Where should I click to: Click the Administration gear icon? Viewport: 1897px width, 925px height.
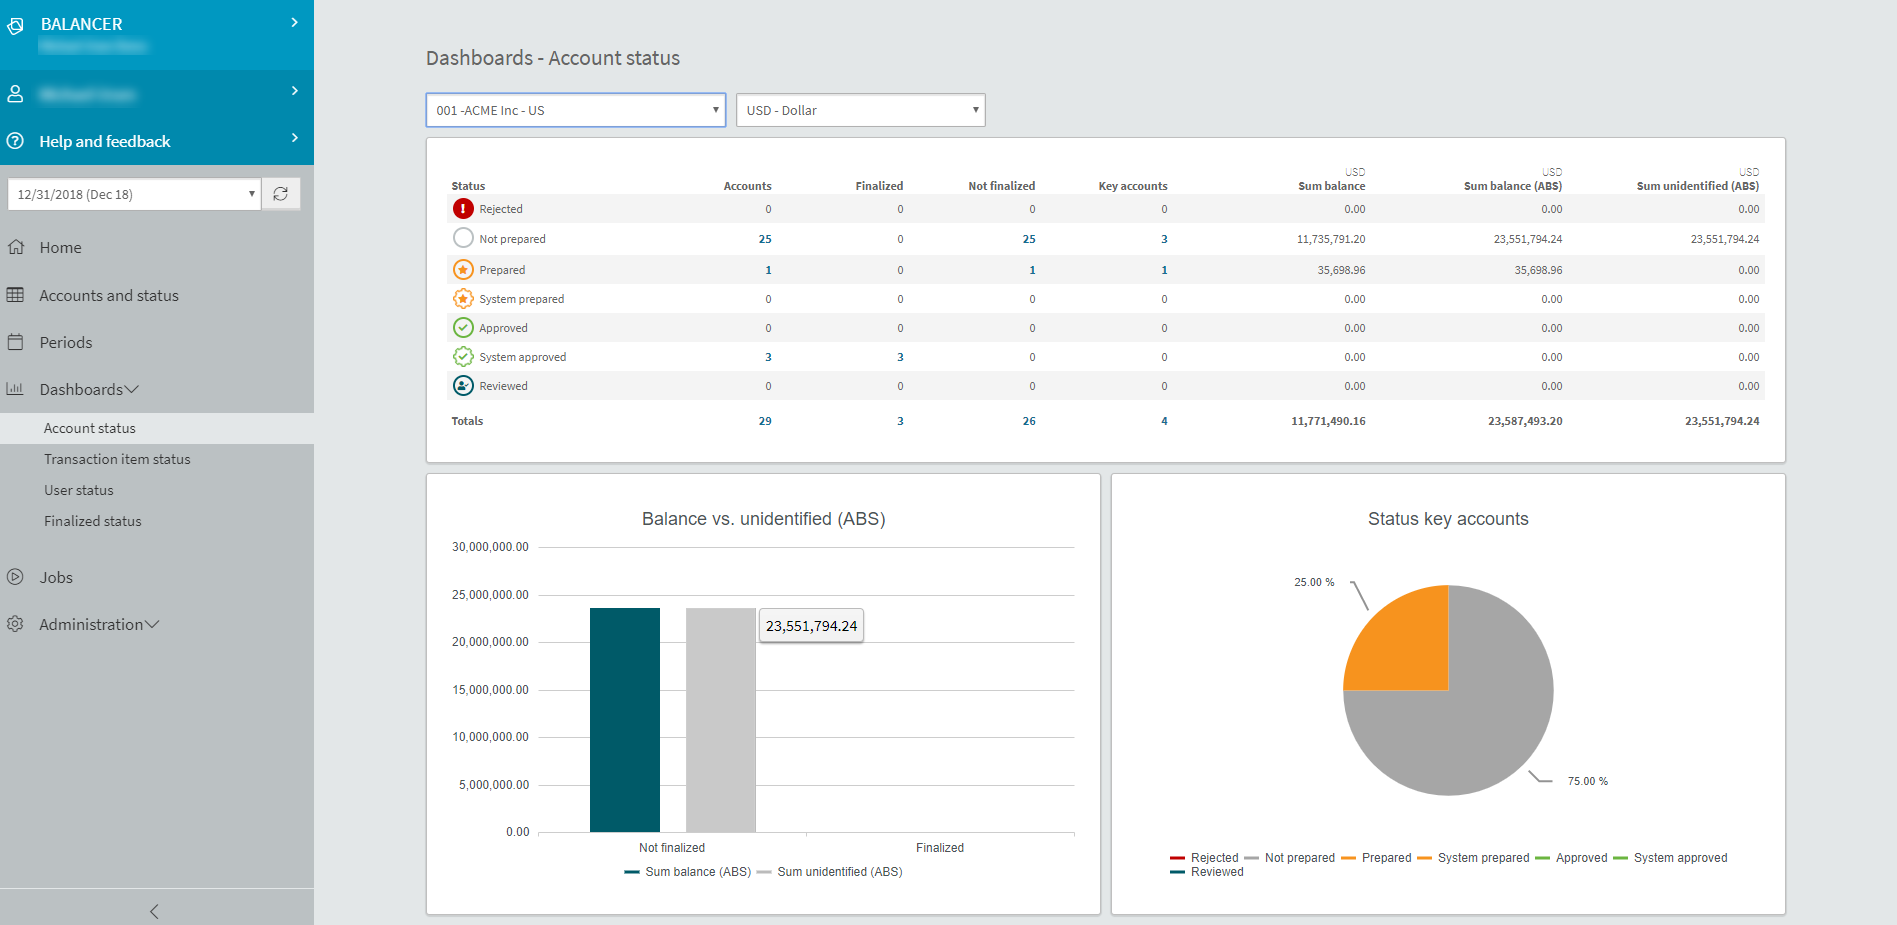click(16, 624)
